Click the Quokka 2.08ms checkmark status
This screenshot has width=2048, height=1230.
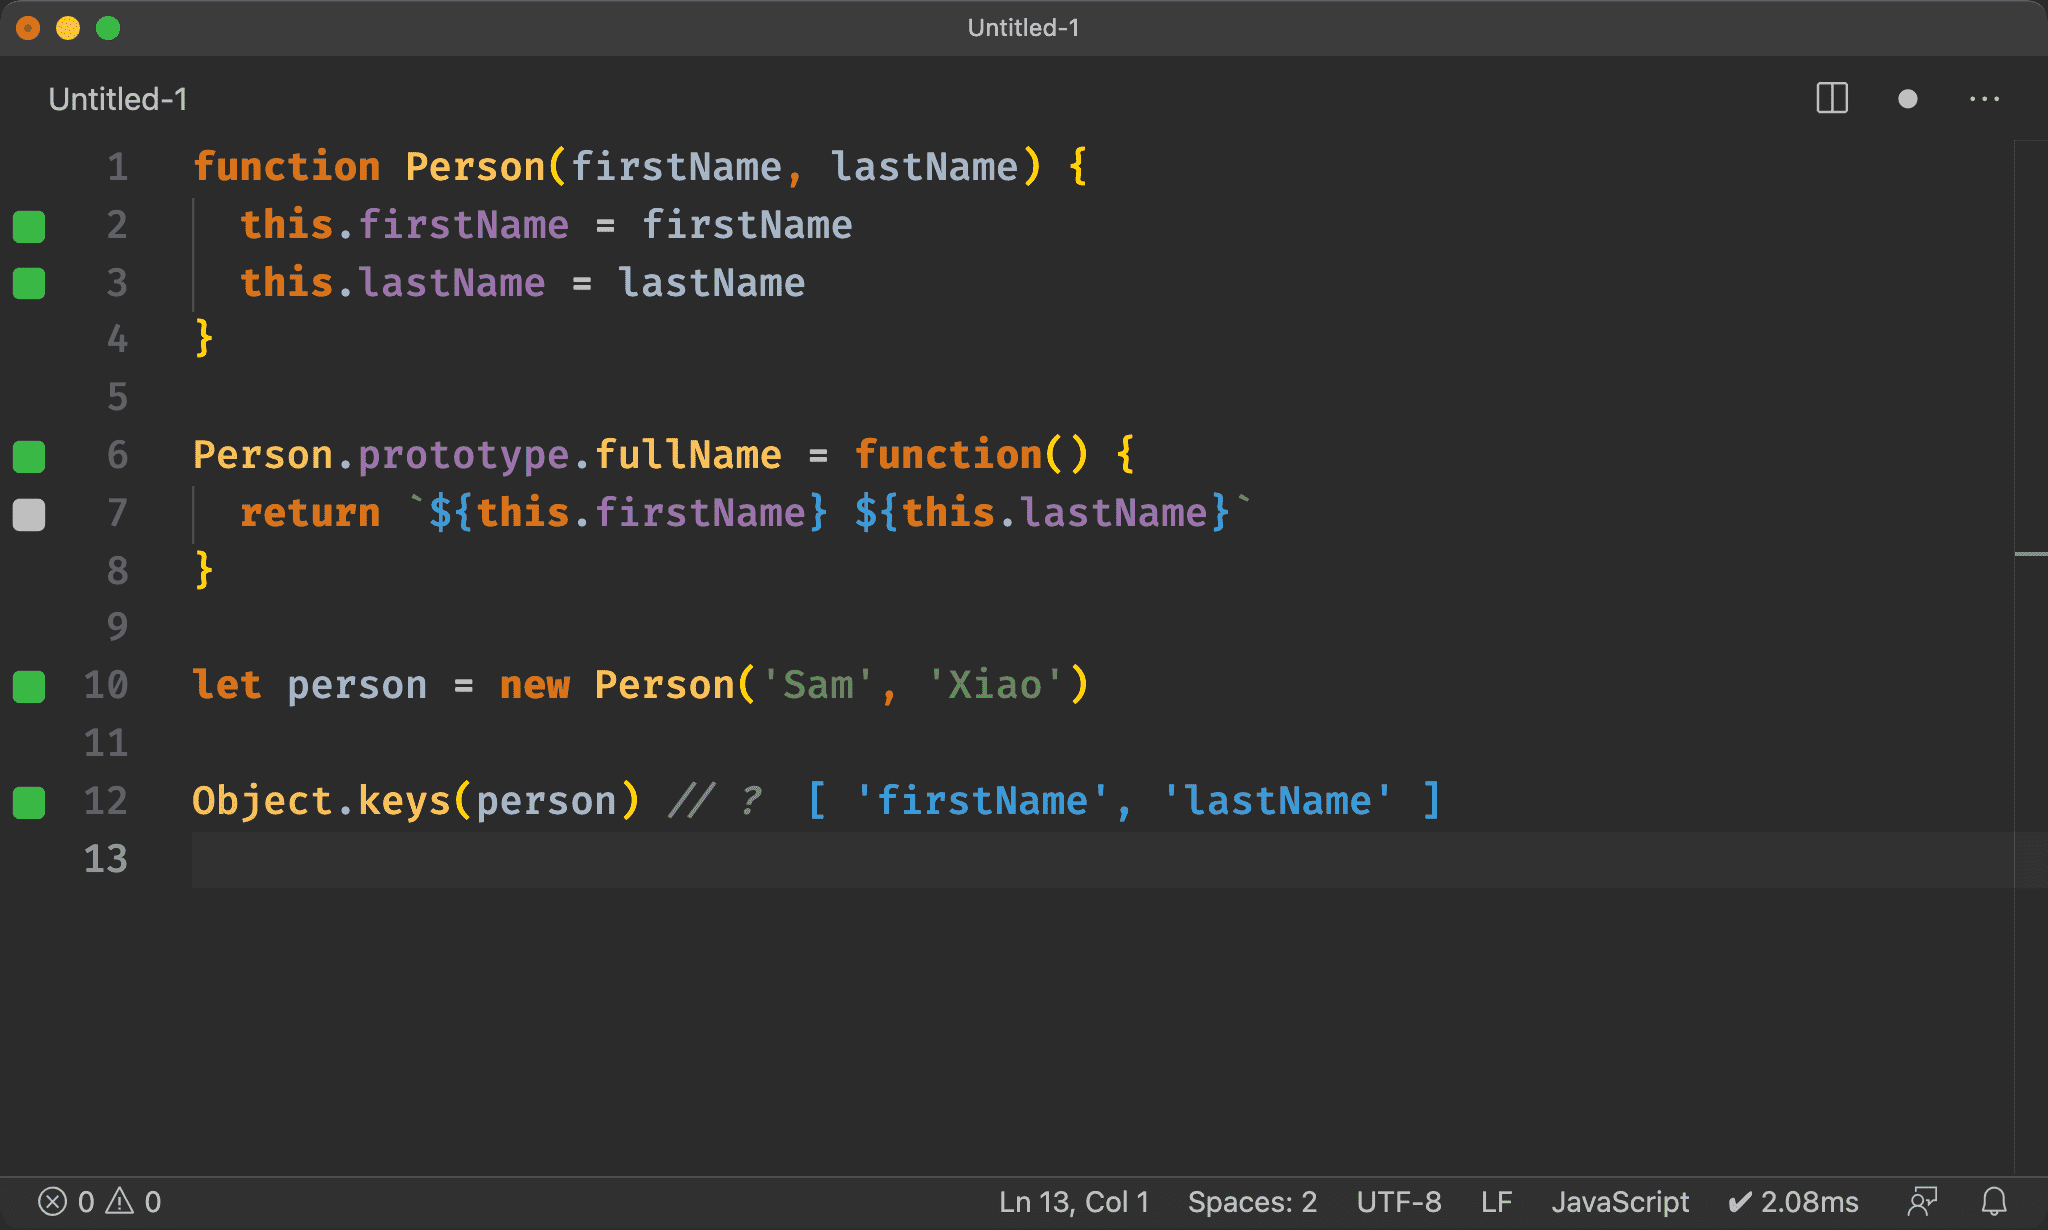tap(1792, 1201)
